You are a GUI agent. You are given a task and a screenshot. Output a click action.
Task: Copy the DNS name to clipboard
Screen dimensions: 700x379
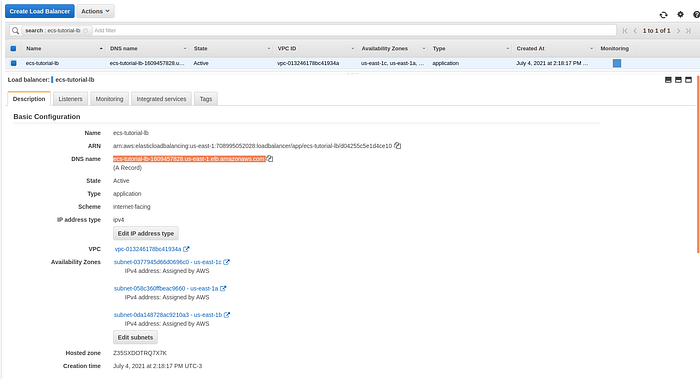point(270,158)
